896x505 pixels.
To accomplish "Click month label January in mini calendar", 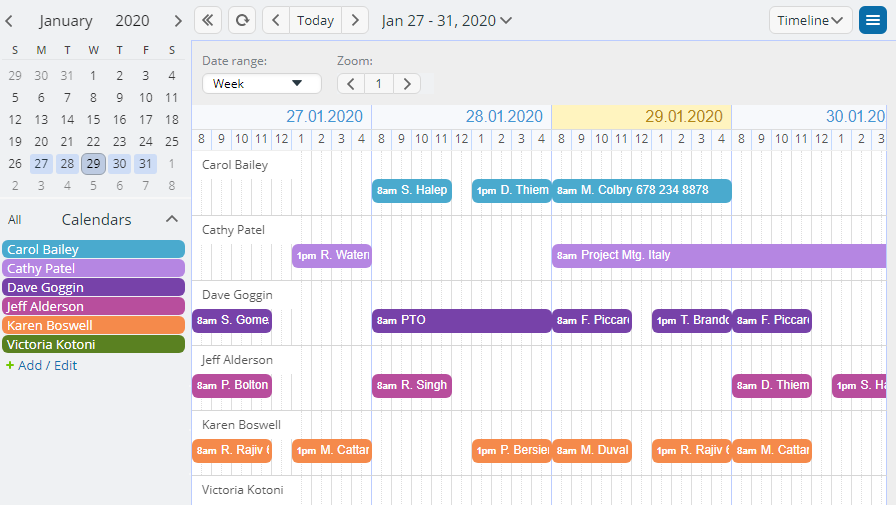I will tap(66, 21).
